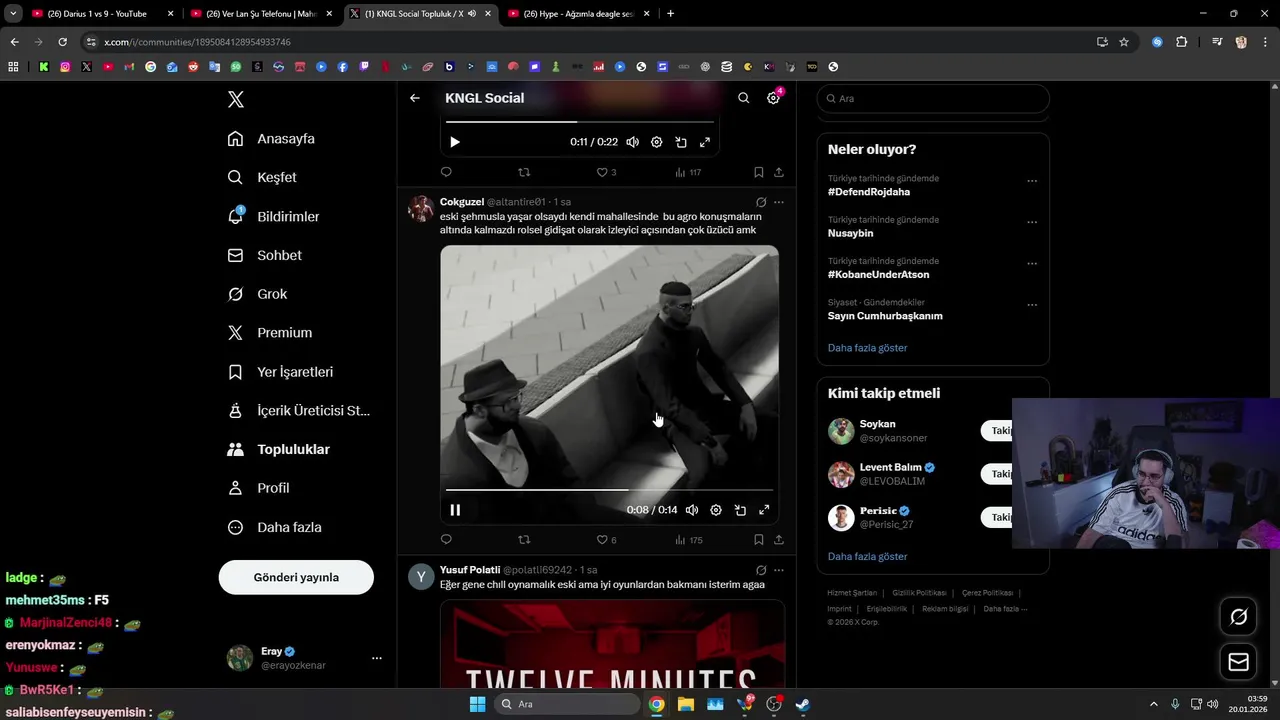The image size is (1280, 720).
Task: Open floating messages envelope button
Action: (x=1238, y=662)
